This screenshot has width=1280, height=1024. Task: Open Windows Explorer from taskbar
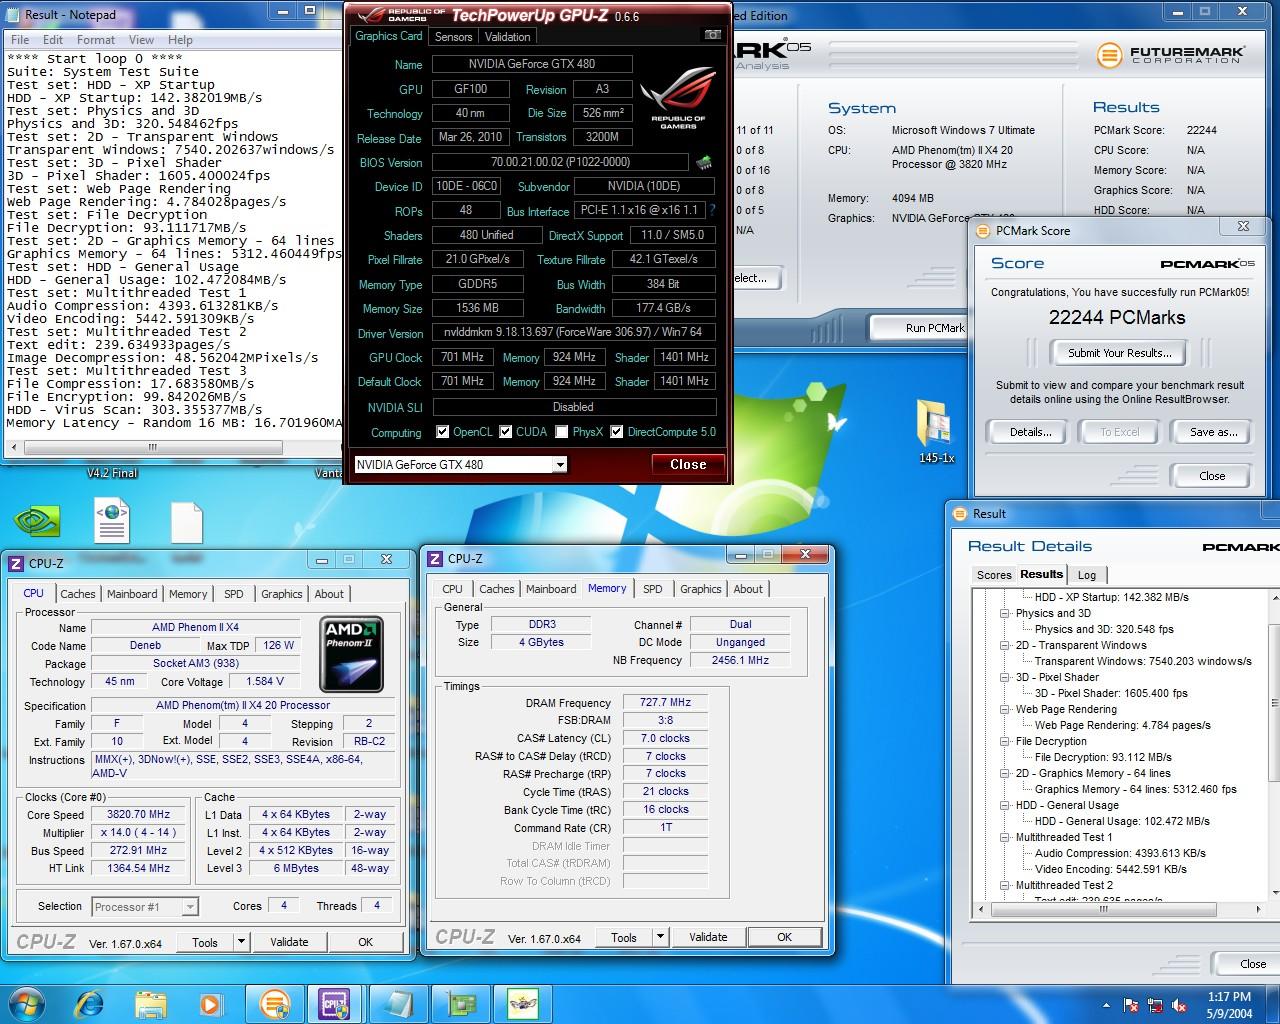point(150,1003)
